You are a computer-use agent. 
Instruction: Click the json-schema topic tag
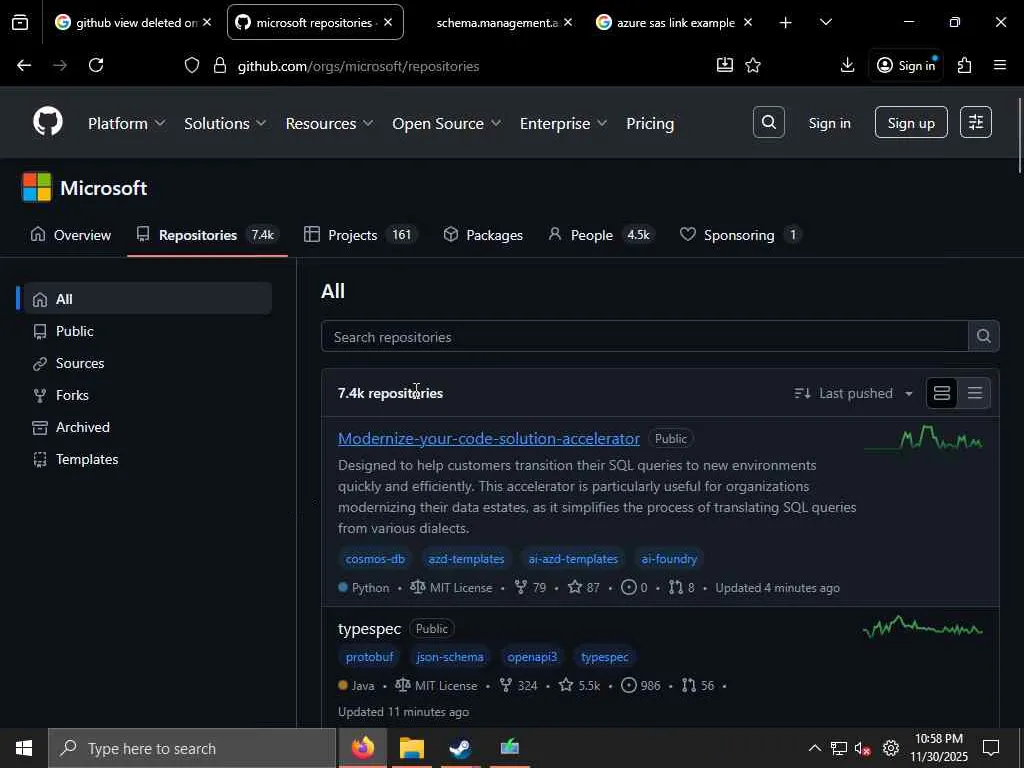pyautogui.click(x=450, y=657)
